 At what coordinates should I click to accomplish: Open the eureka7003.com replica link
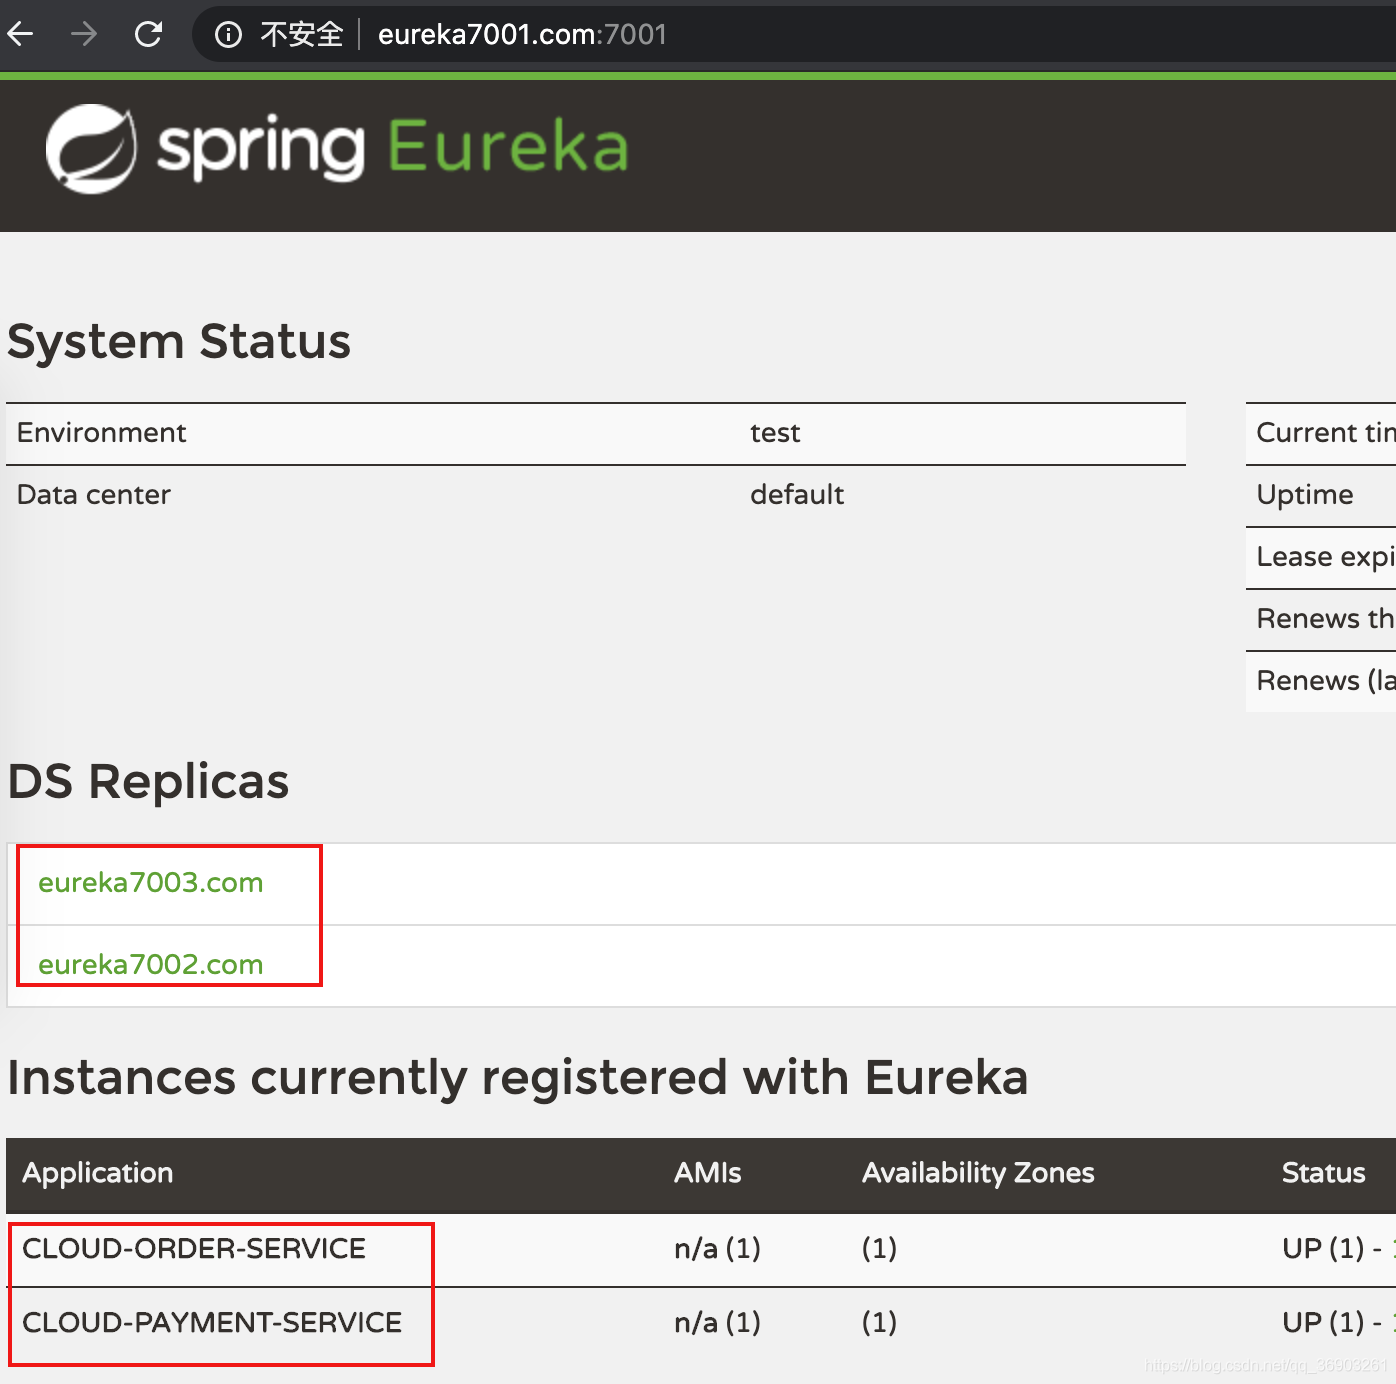(151, 883)
